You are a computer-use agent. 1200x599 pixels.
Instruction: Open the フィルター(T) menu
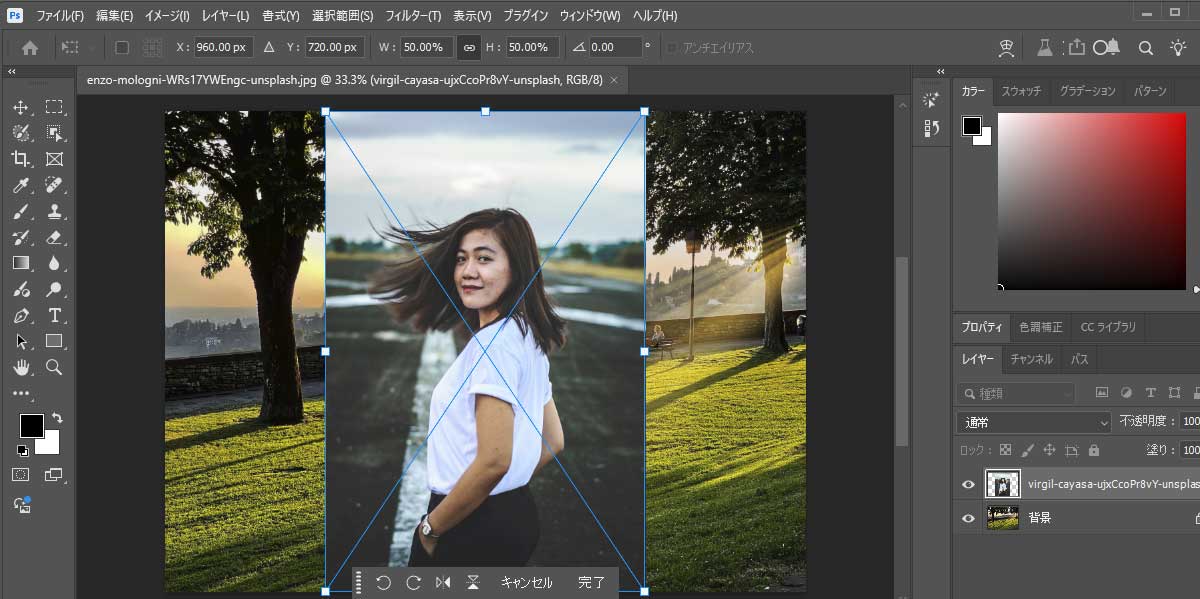point(413,16)
